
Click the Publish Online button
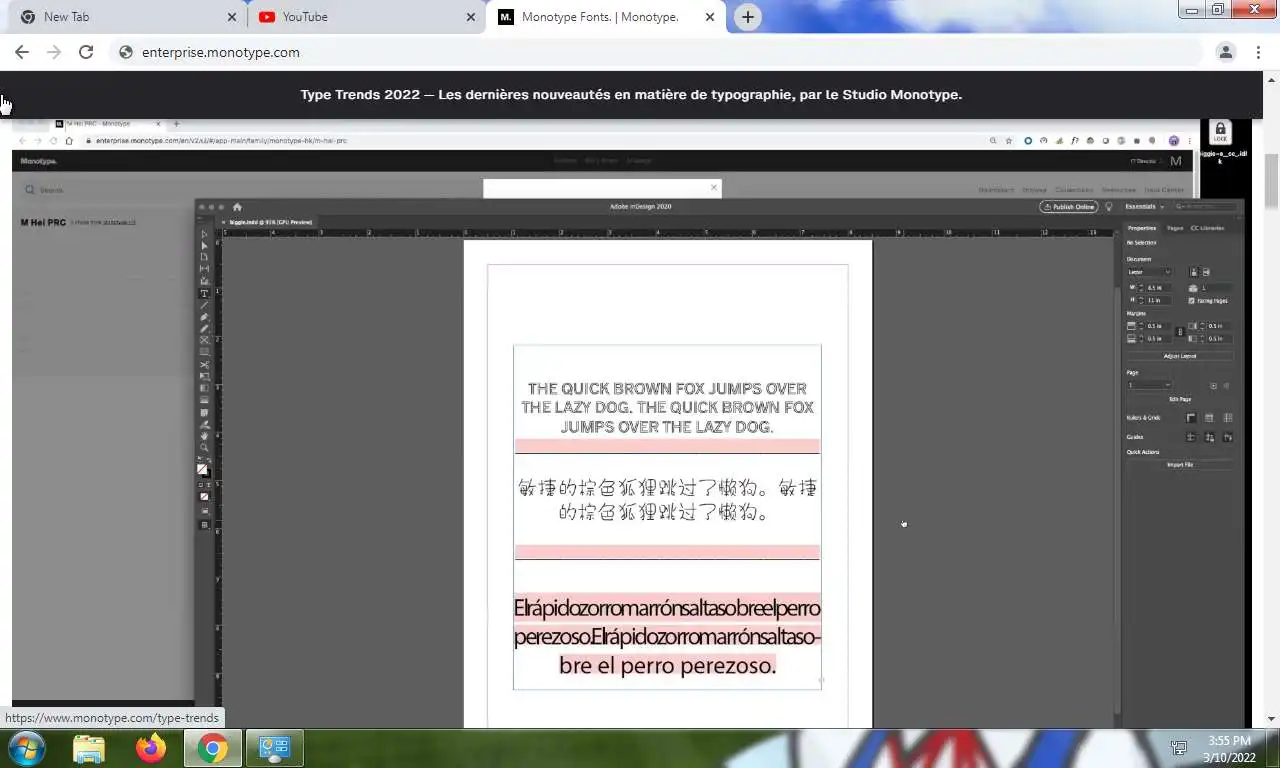coord(1069,207)
